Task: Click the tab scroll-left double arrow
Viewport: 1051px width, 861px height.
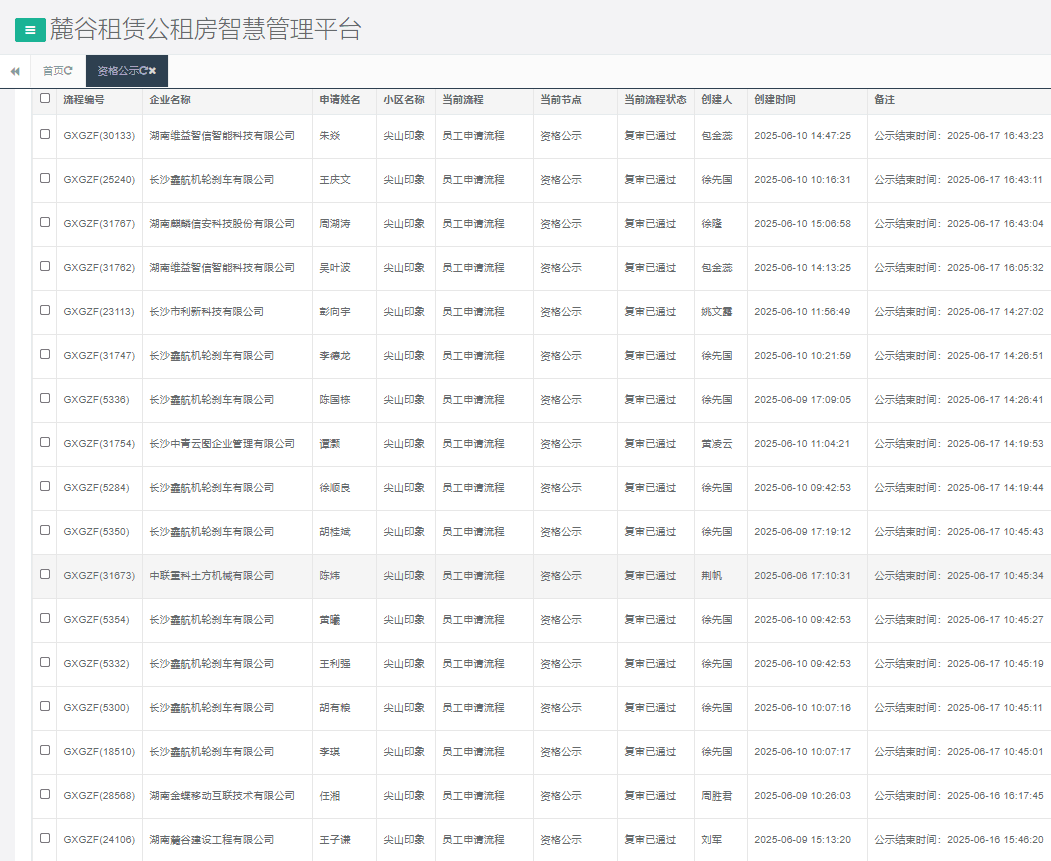Action: click(15, 71)
